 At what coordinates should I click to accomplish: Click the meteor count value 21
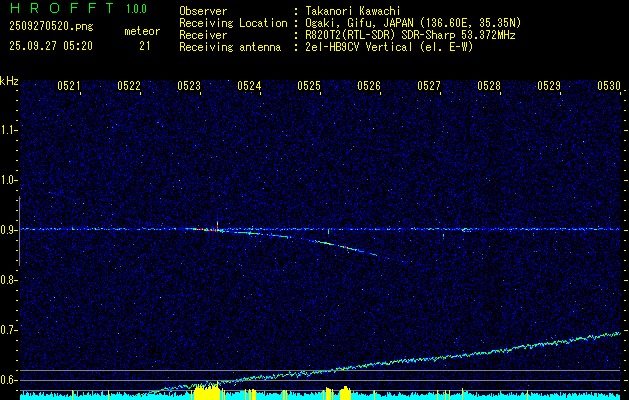145,46
